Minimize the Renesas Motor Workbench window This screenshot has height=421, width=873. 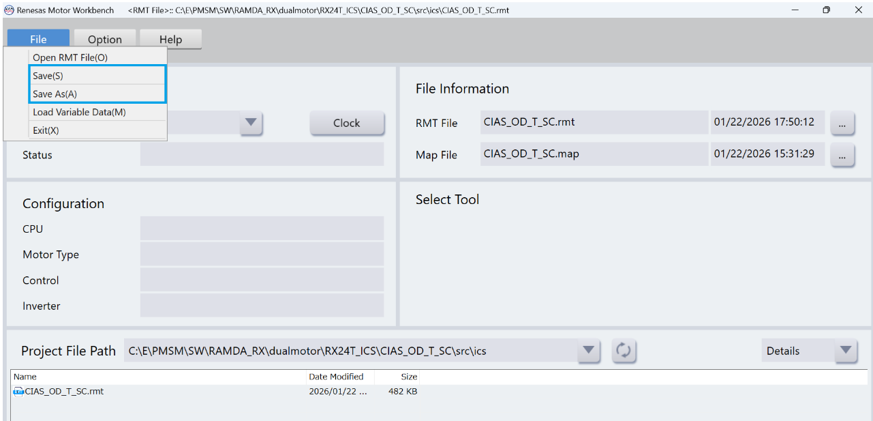click(x=794, y=10)
